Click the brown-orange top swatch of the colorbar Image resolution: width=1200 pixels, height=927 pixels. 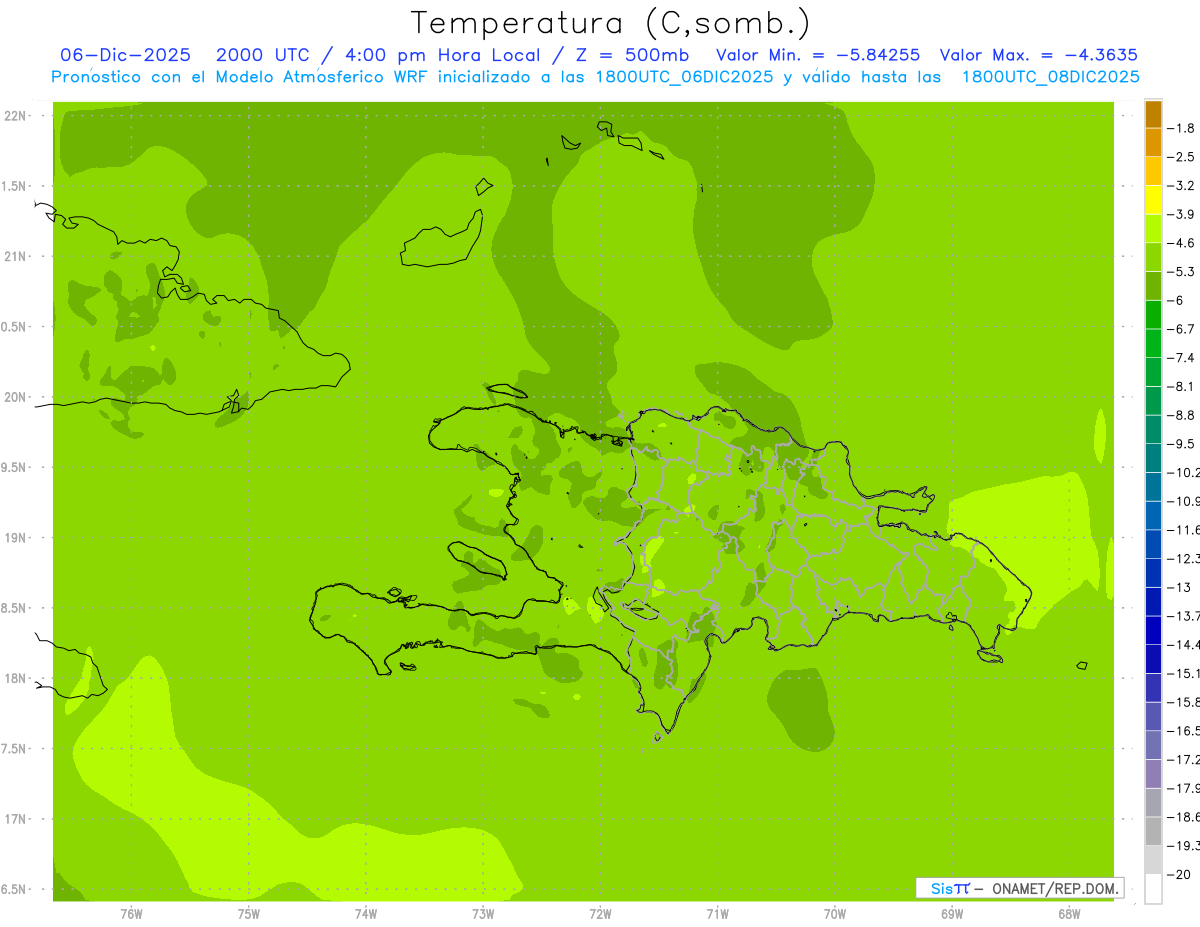(x=1153, y=114)
